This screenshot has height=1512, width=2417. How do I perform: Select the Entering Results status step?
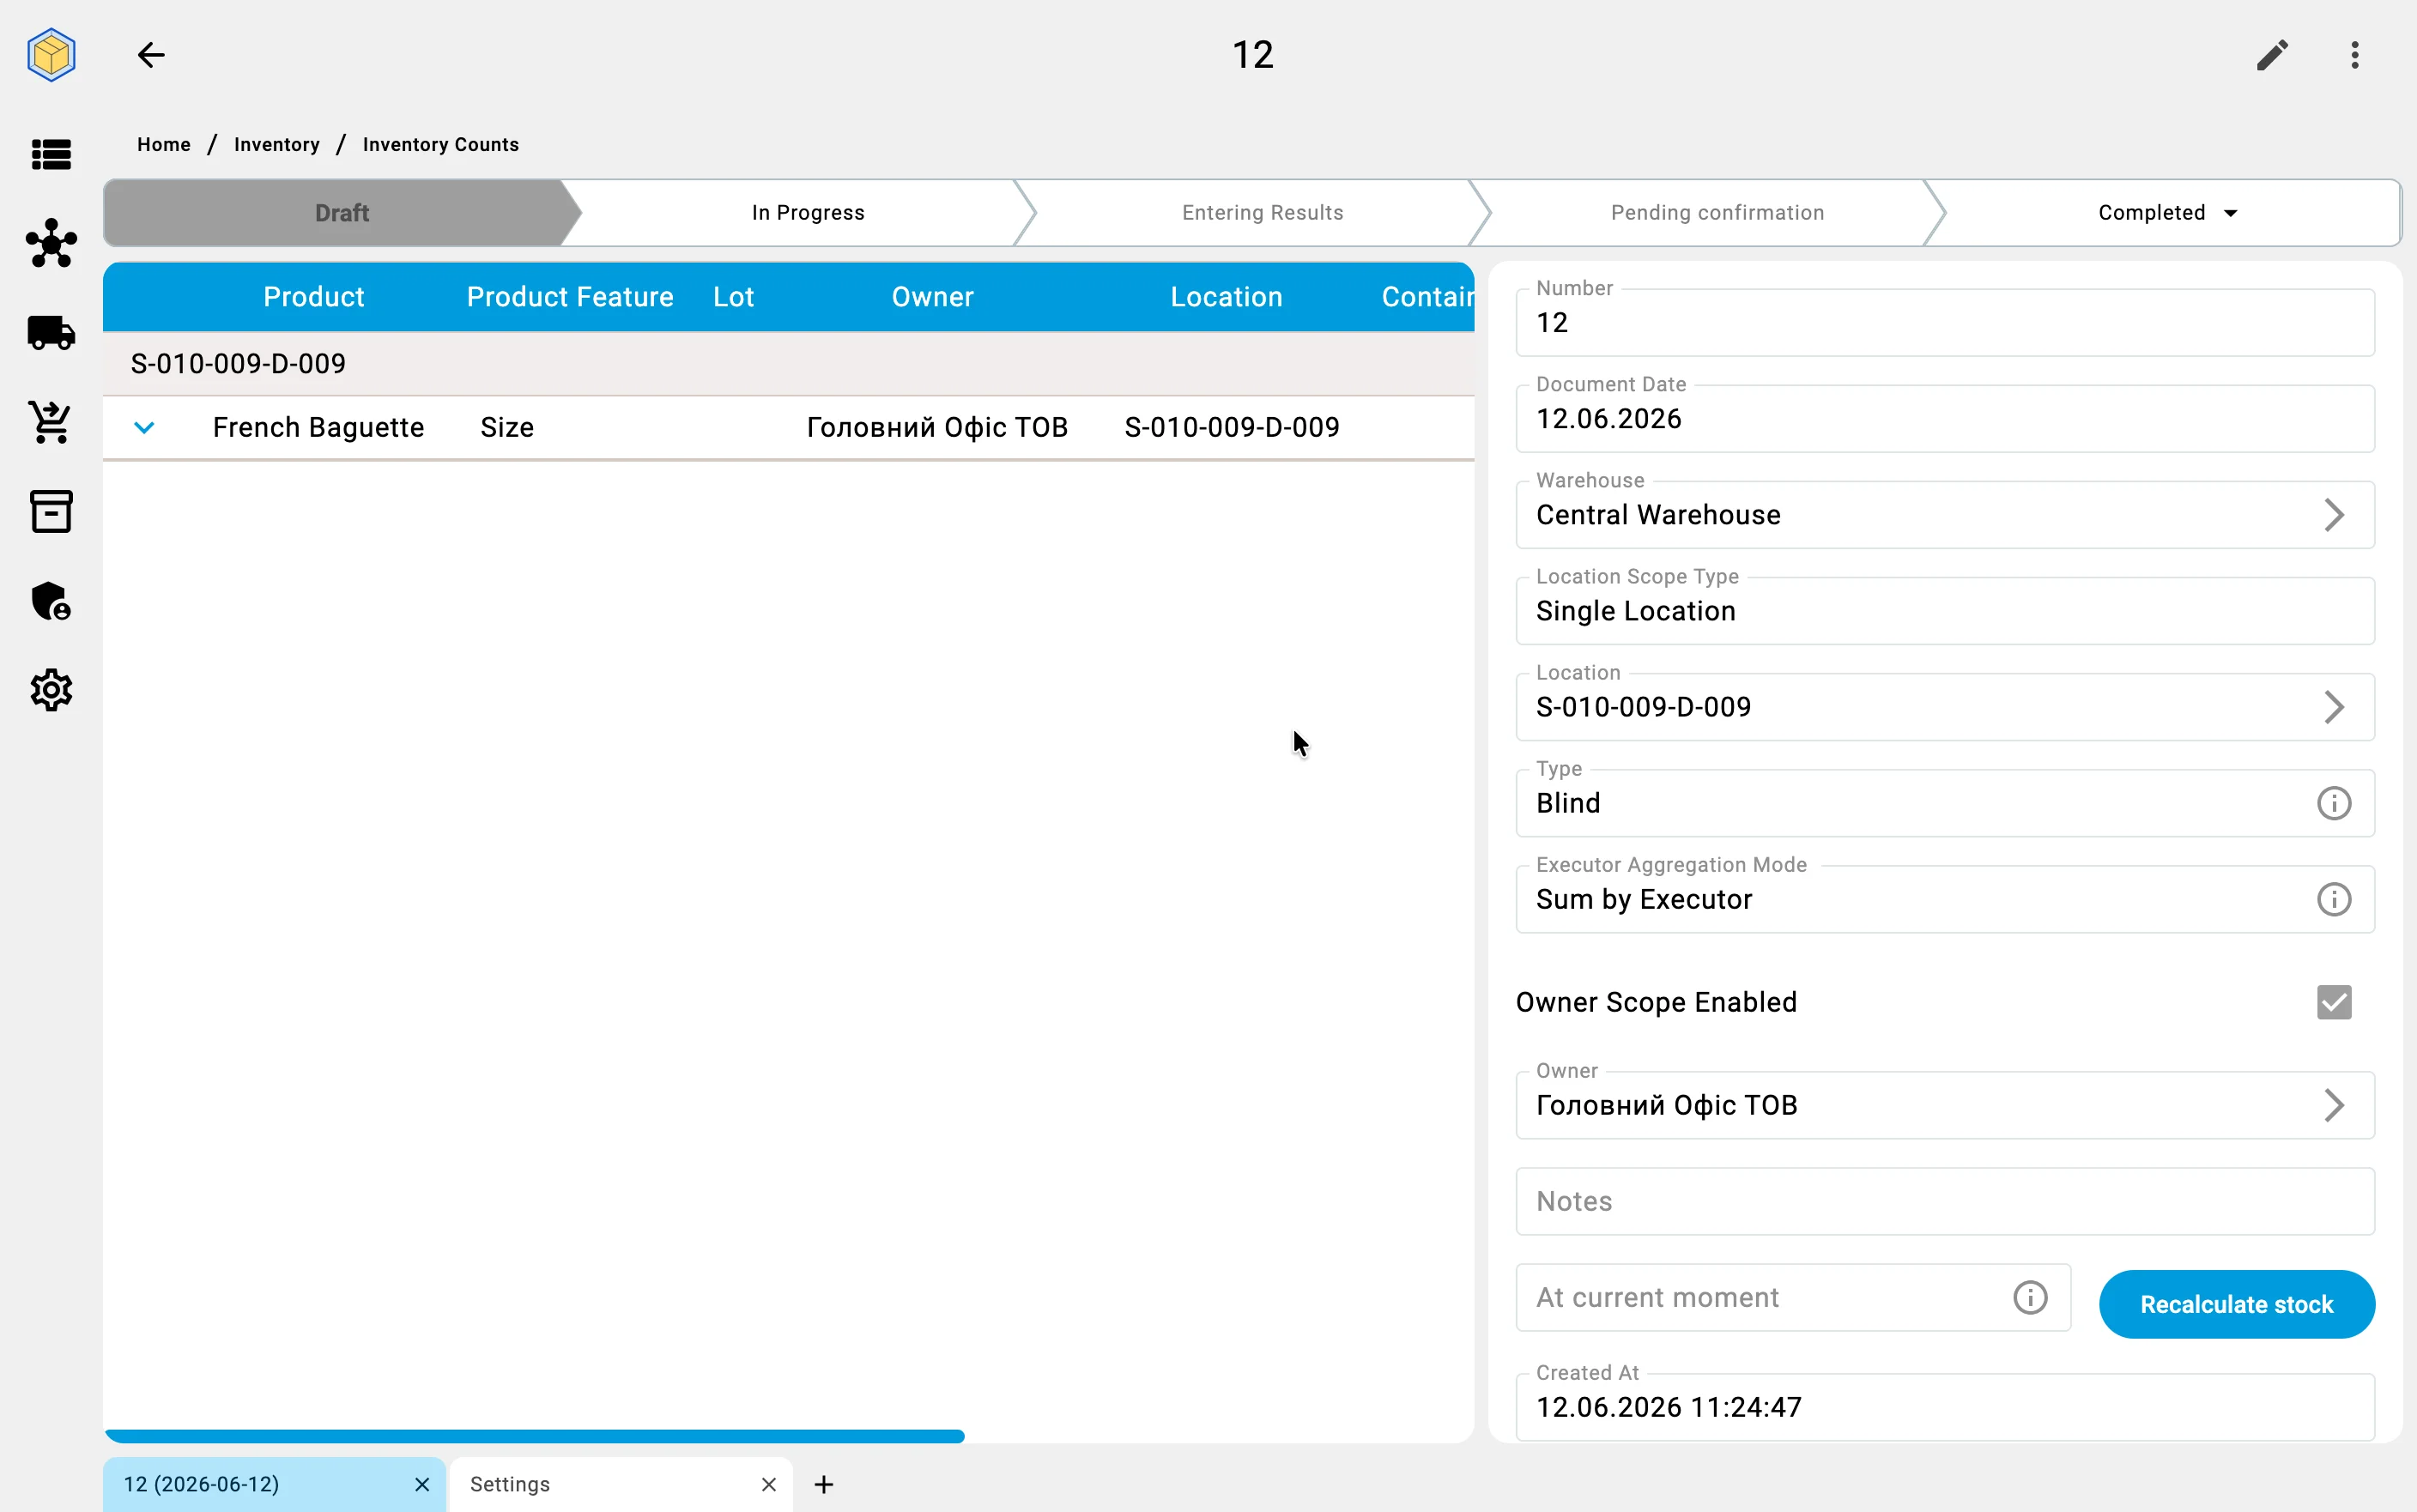tap(1262, 213)
